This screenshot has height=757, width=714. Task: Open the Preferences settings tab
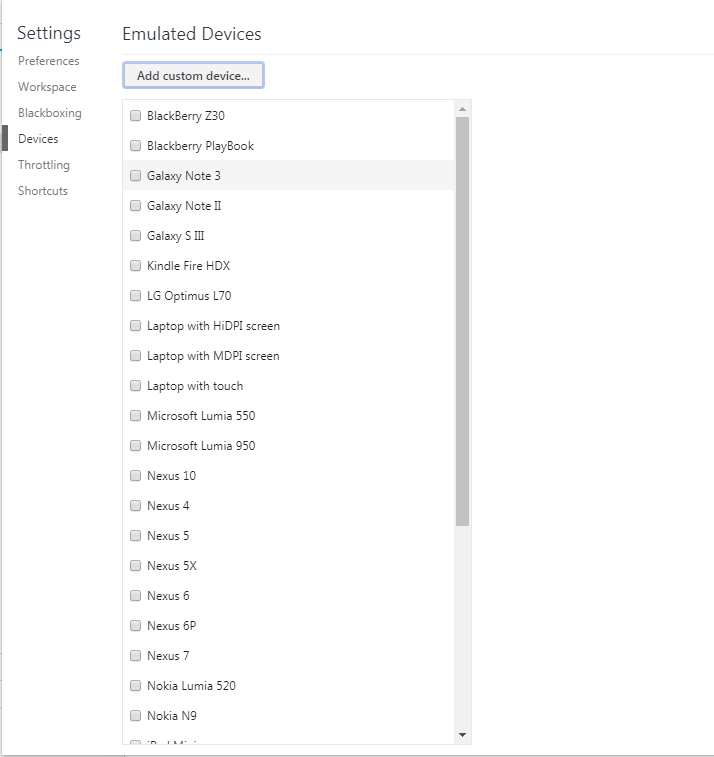coord(49,61)
